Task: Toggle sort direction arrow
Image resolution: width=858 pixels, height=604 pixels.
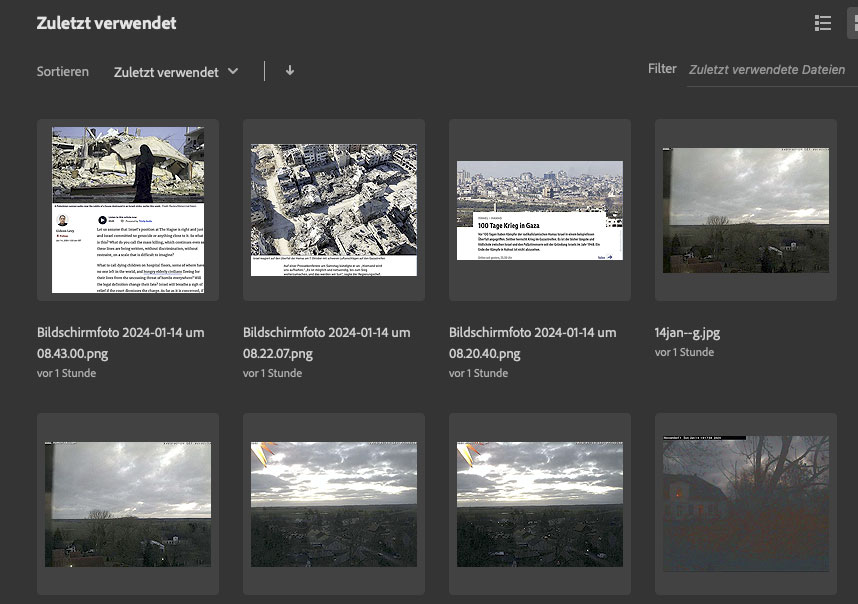Action: [x=290, y=71]
